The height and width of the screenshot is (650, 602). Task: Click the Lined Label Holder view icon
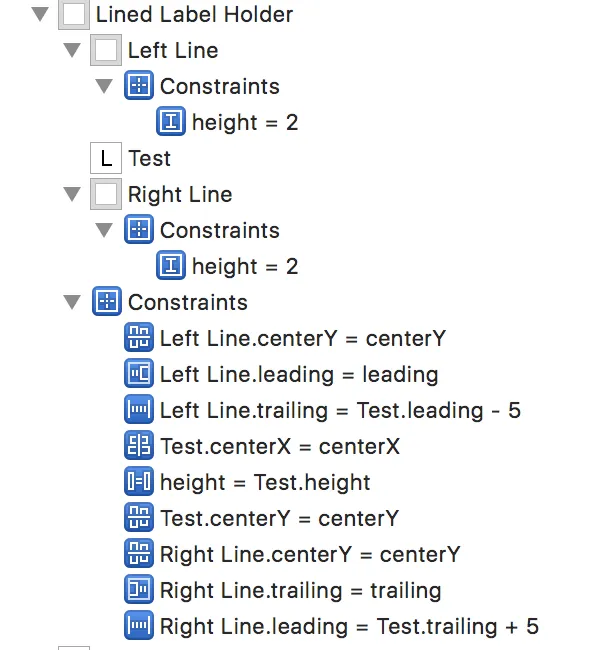point(74,15)
